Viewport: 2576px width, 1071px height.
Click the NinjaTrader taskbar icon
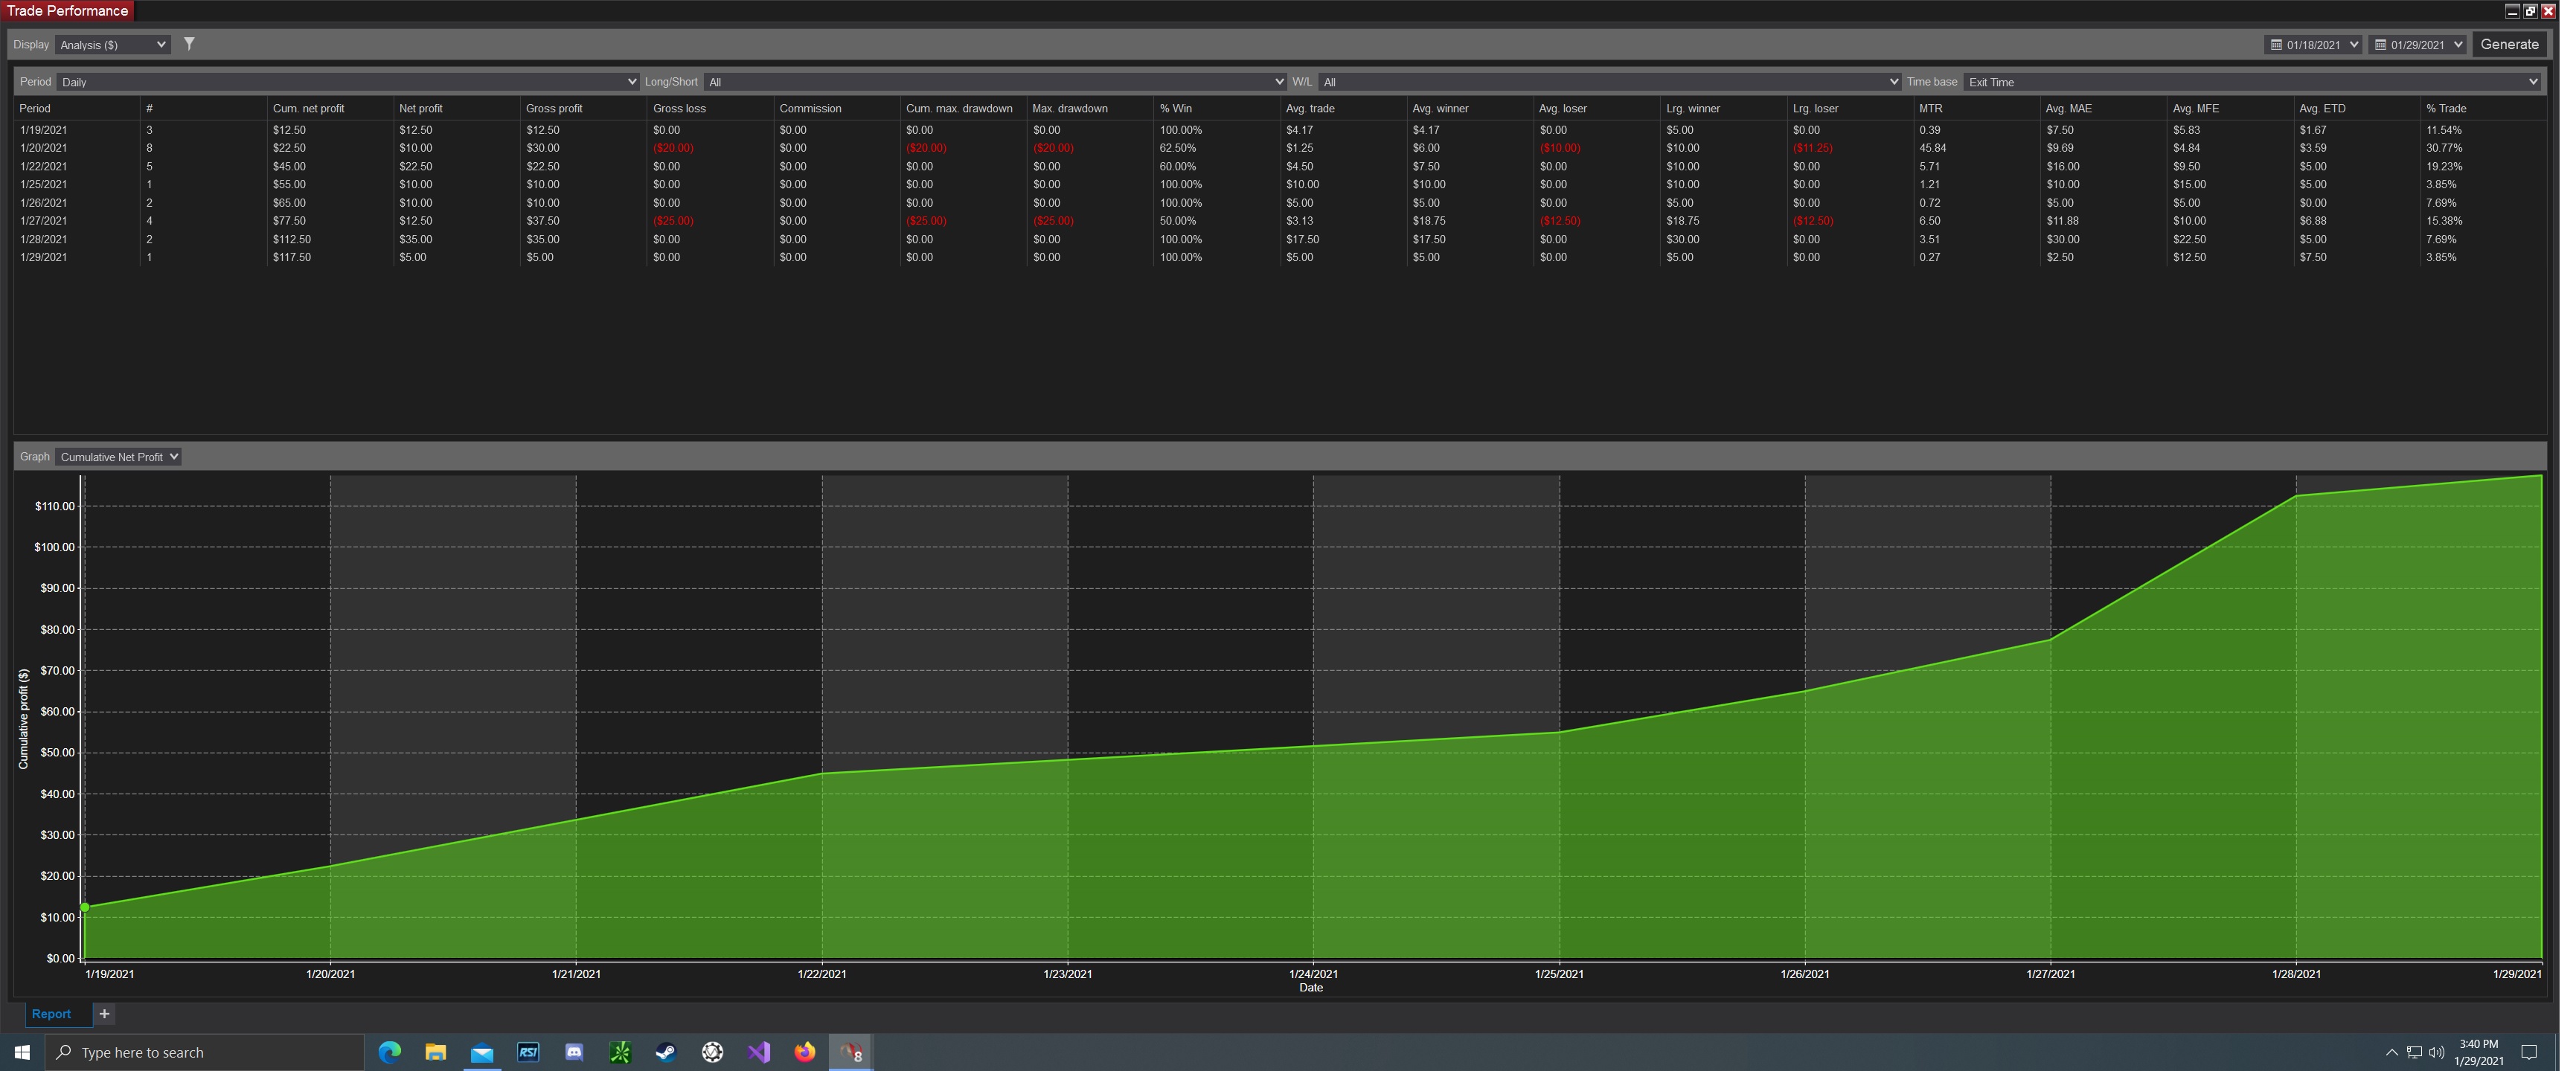[x=851, y=1052]
